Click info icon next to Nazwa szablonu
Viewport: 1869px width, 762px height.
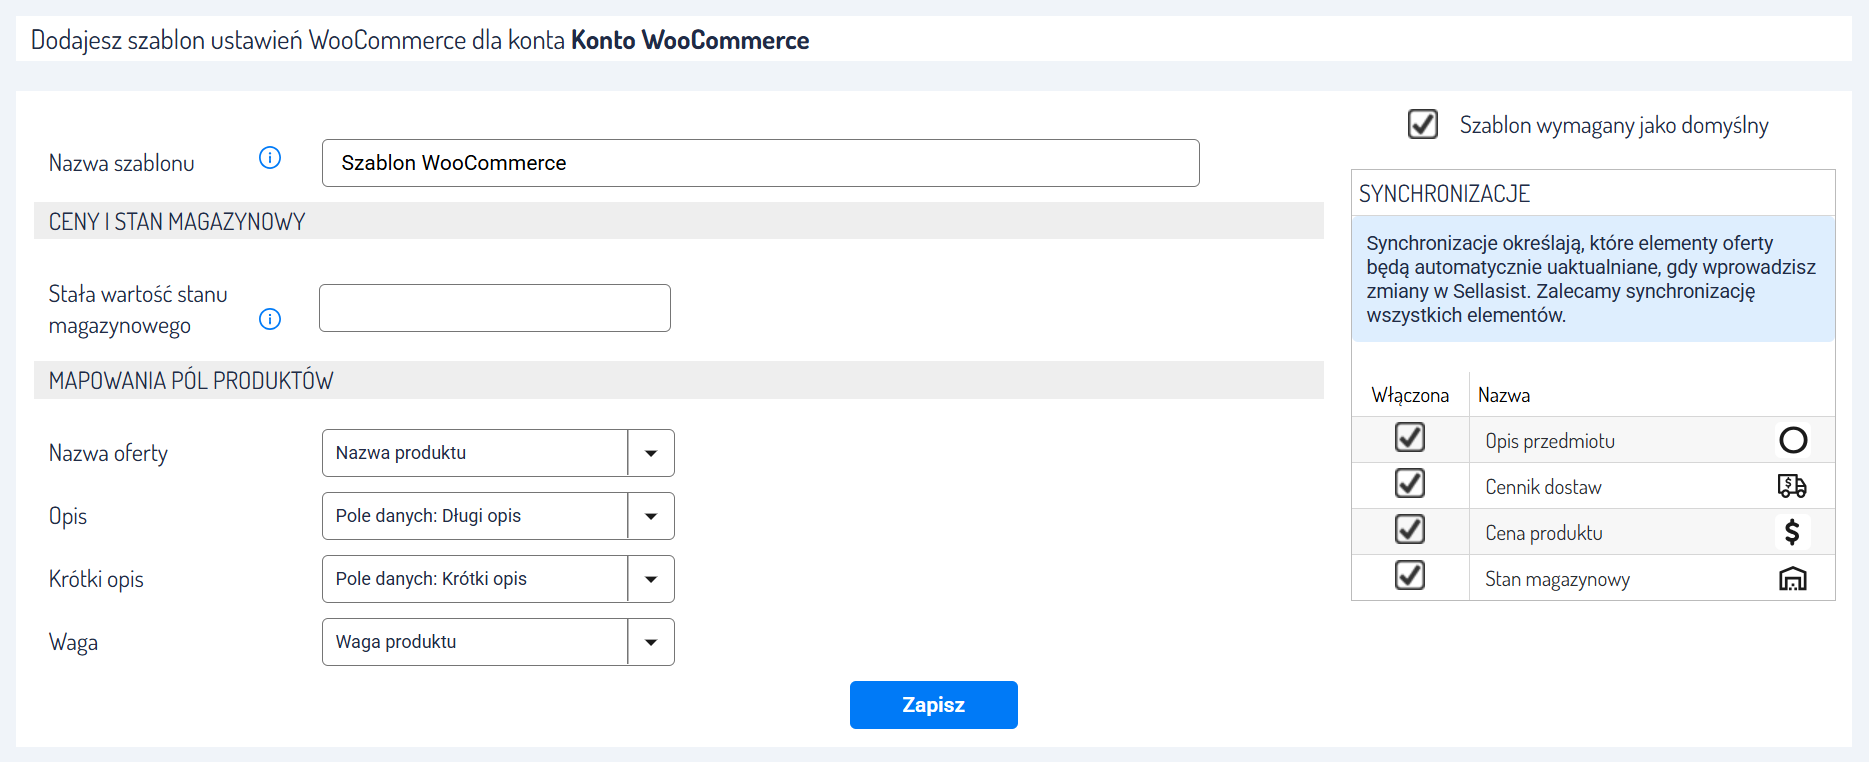270,158
